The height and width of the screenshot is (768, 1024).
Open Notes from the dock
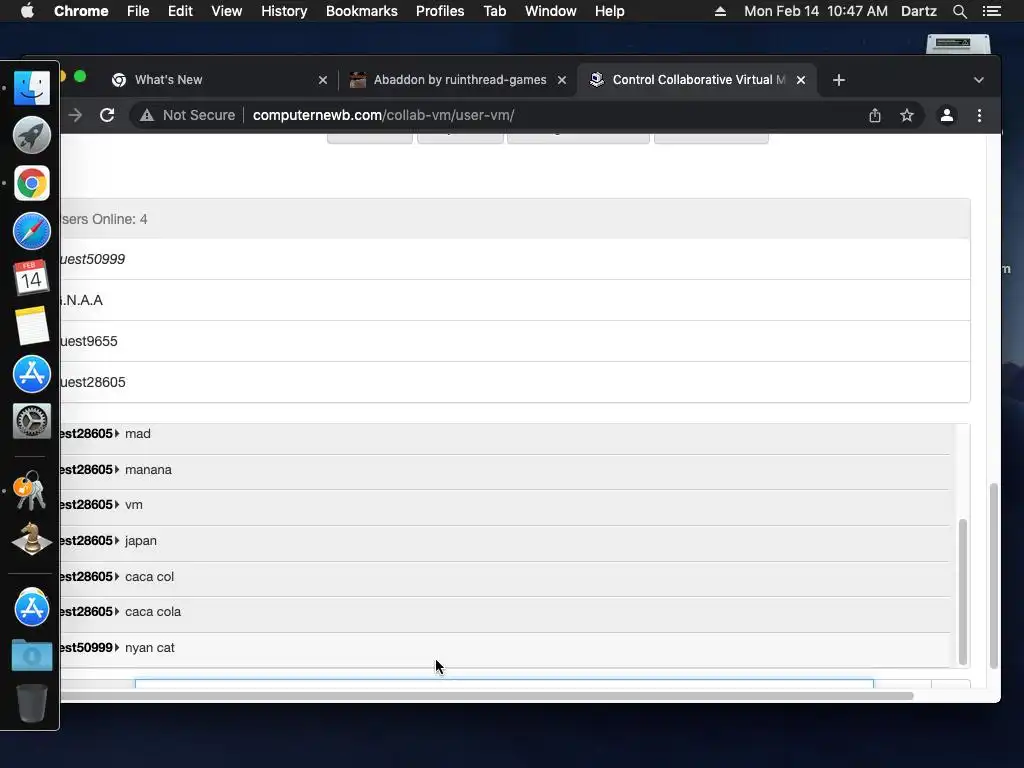click(x=31, y=325)
